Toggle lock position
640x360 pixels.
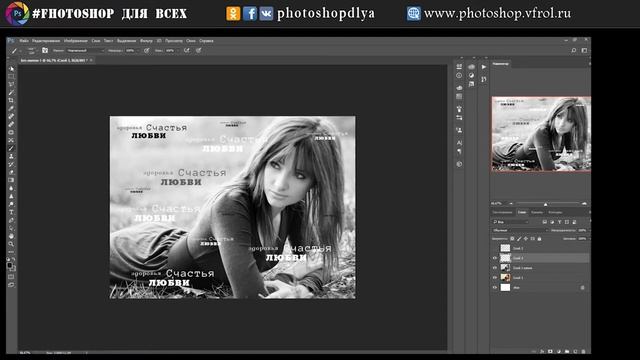point(526,239)
